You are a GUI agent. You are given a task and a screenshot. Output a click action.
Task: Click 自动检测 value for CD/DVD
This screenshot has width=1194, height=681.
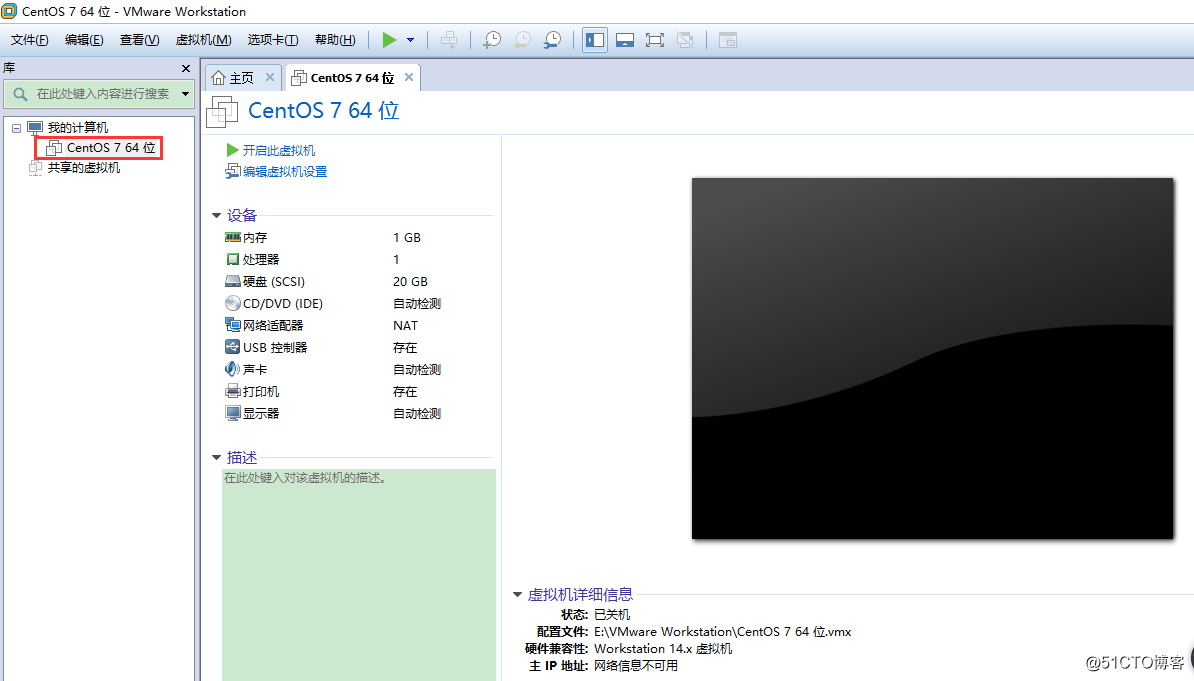[x=417, y=303]
